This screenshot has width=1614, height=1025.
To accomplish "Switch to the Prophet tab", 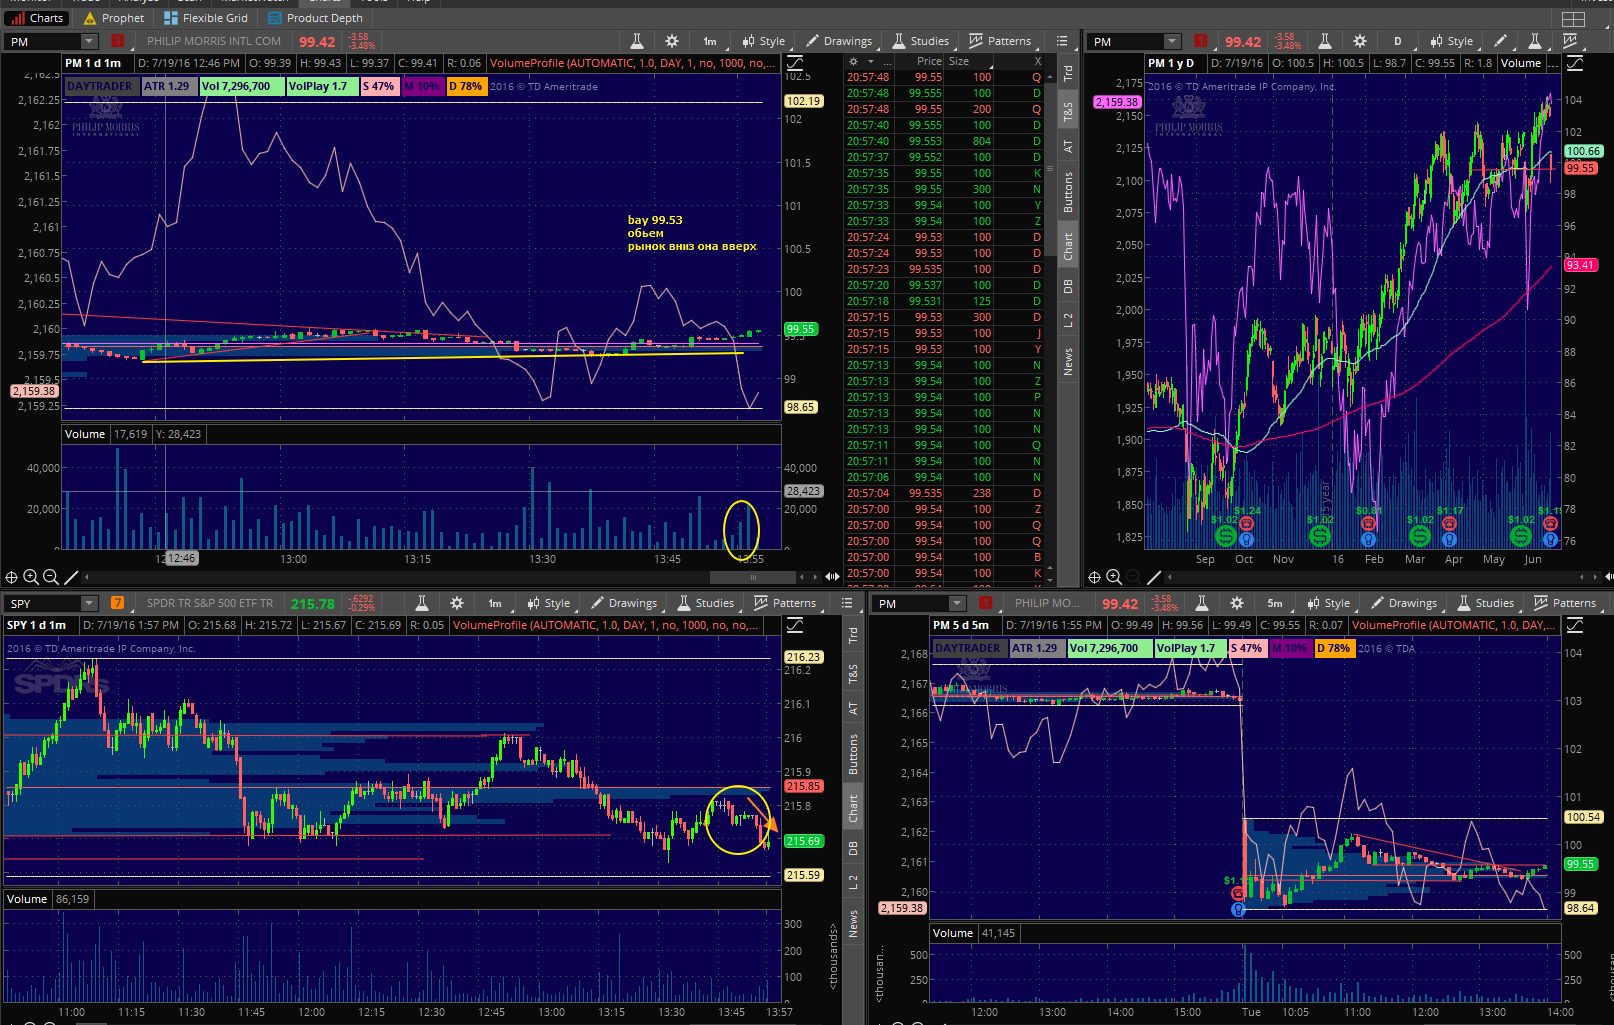I will point(114,18).
